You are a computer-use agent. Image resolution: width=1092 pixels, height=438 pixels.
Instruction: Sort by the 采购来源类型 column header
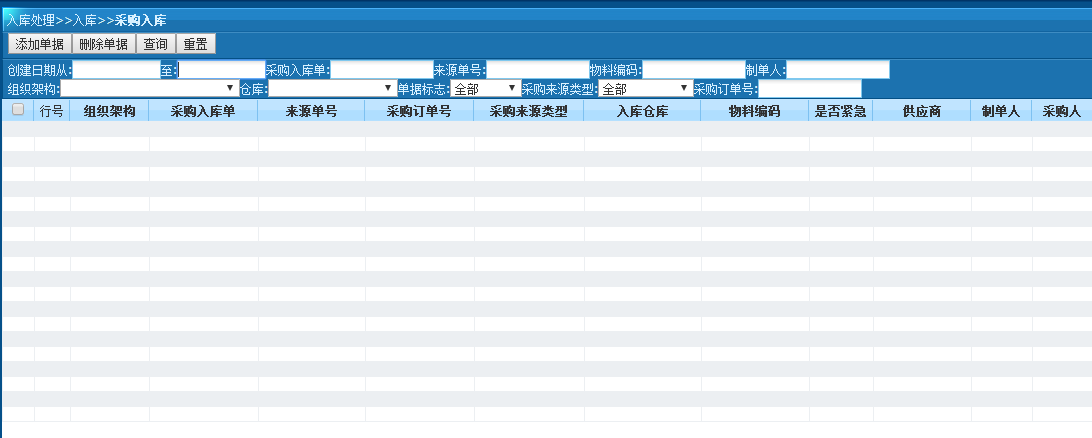click(529, 111)
